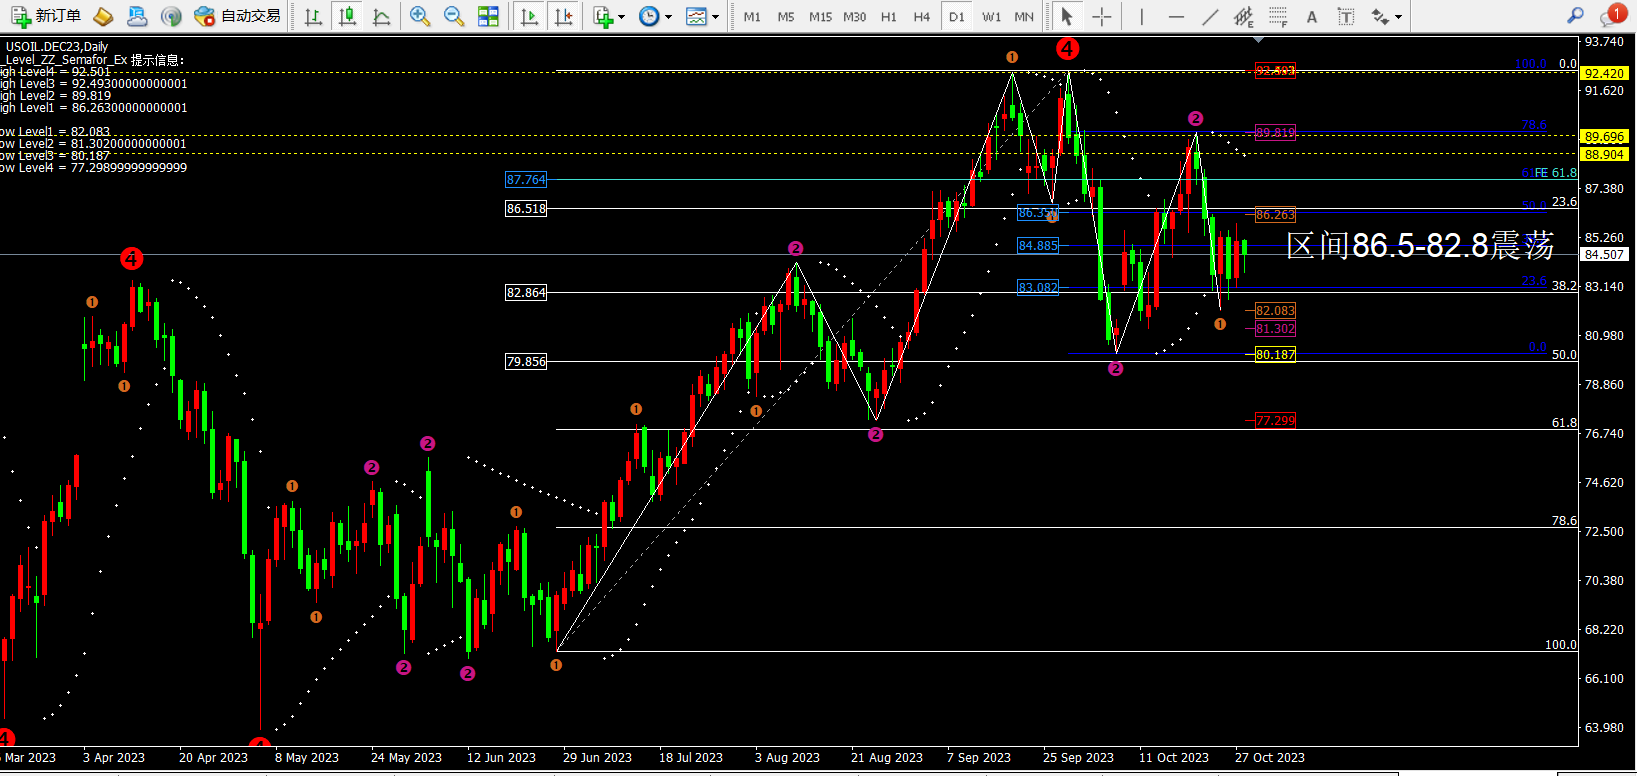Select the D1 timeframe

pos(957,17)
